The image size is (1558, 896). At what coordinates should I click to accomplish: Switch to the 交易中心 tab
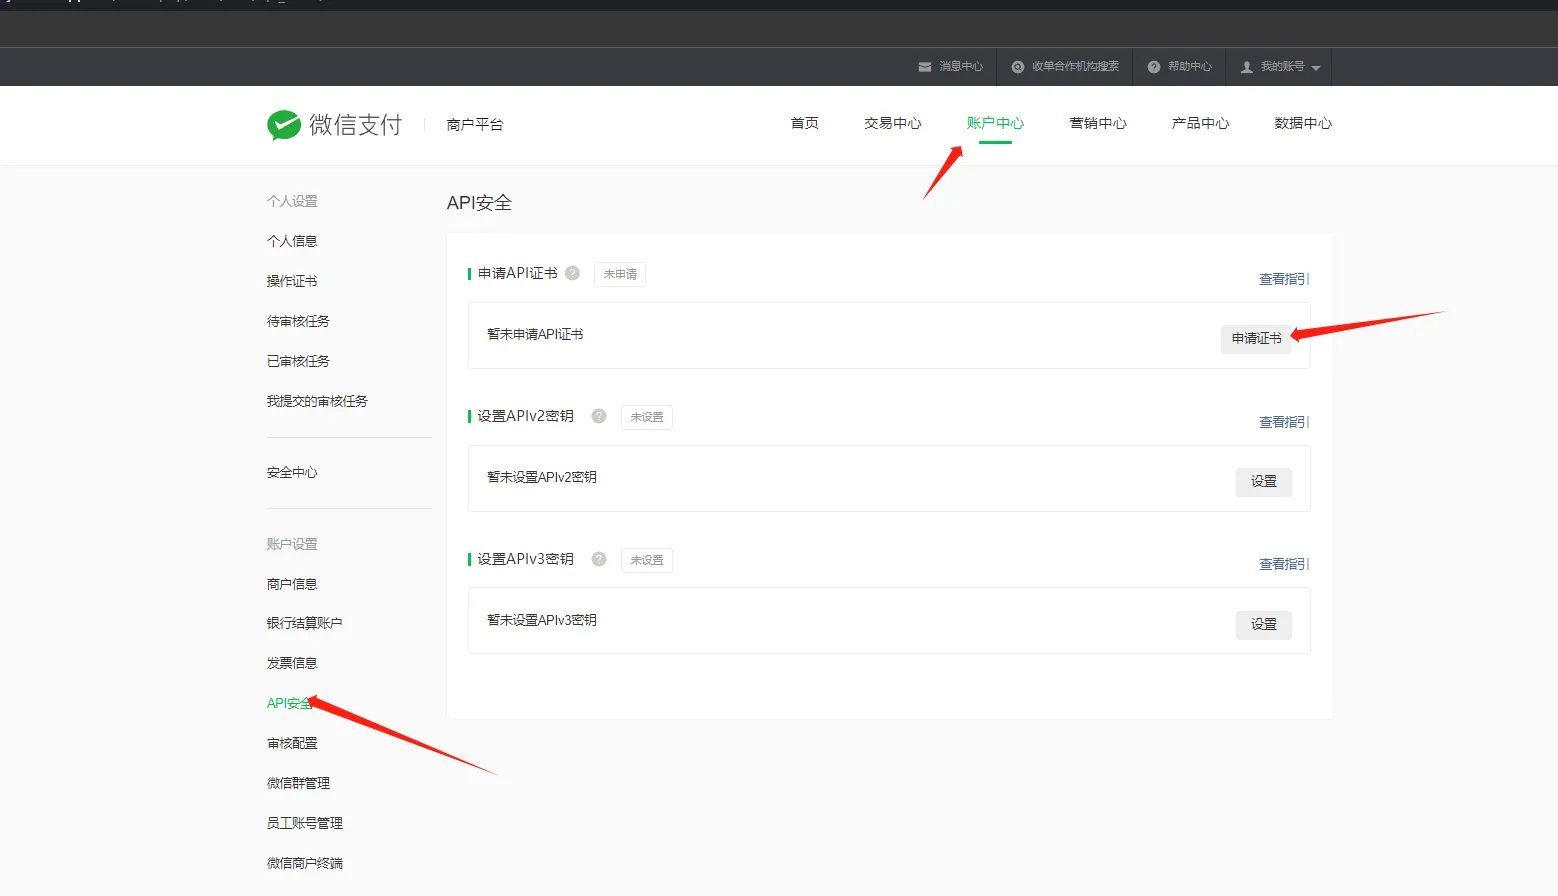tap(892, 122)
